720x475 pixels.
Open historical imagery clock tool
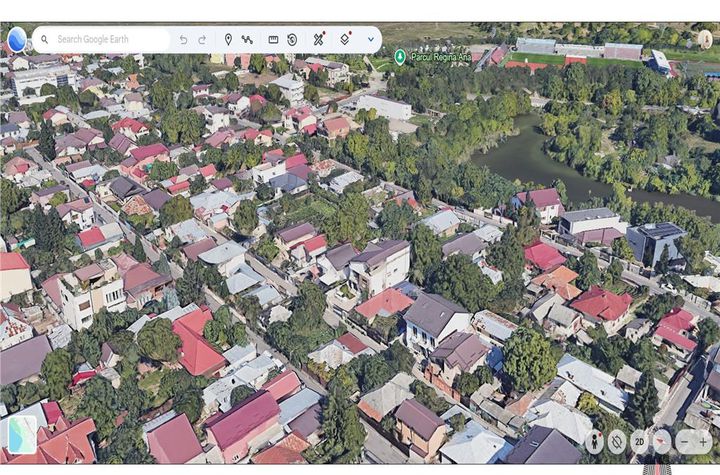(x=292, y=40)
